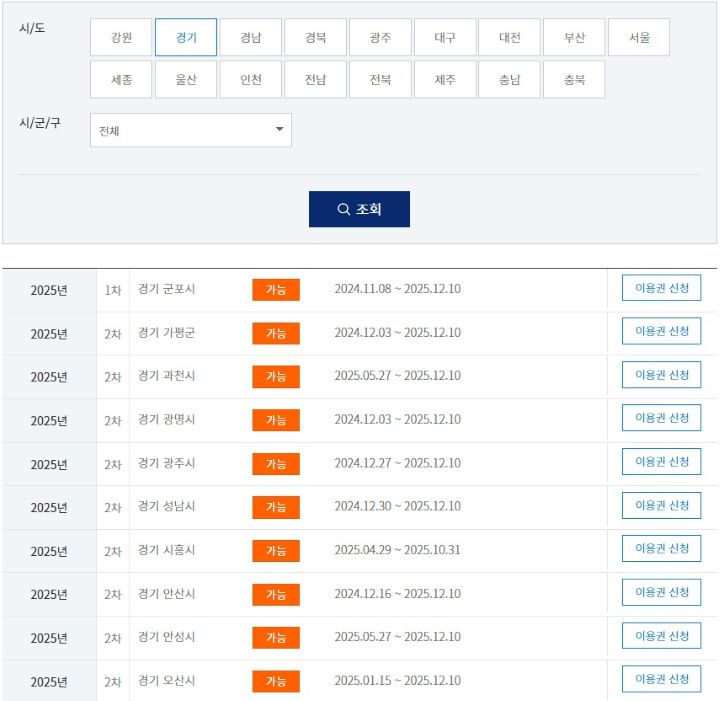Click the text 경기 안산시
This screenshot has height=701, width=720.
[167, 594]
